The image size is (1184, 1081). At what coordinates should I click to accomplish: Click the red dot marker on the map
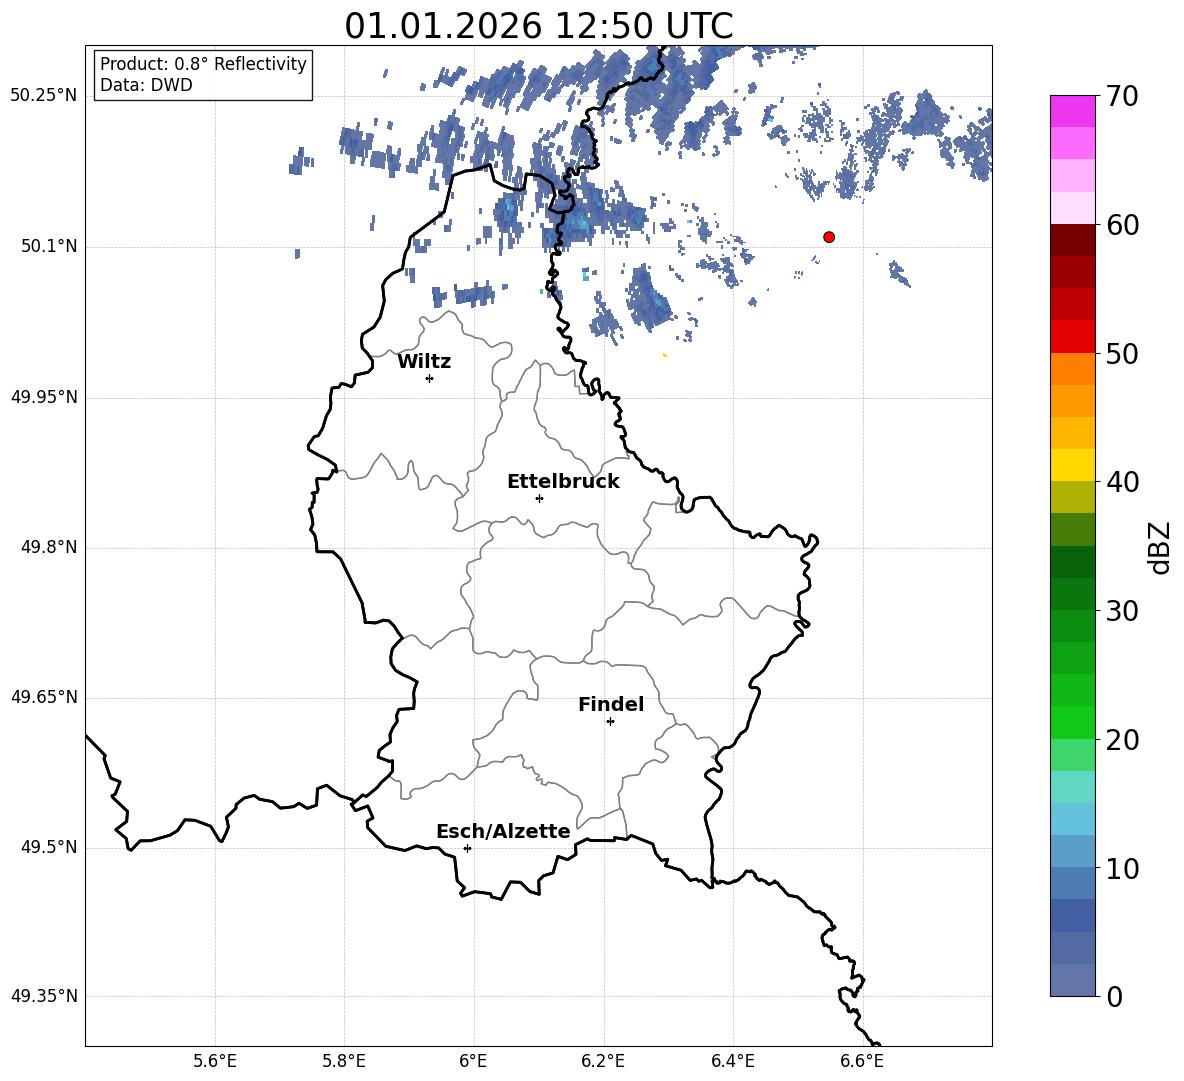tap(828, 237)
